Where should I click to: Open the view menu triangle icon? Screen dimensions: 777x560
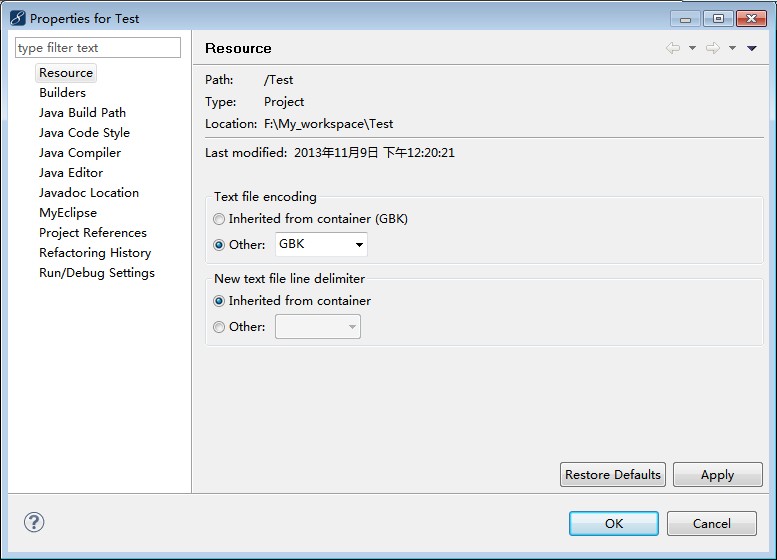pos(752,48)
